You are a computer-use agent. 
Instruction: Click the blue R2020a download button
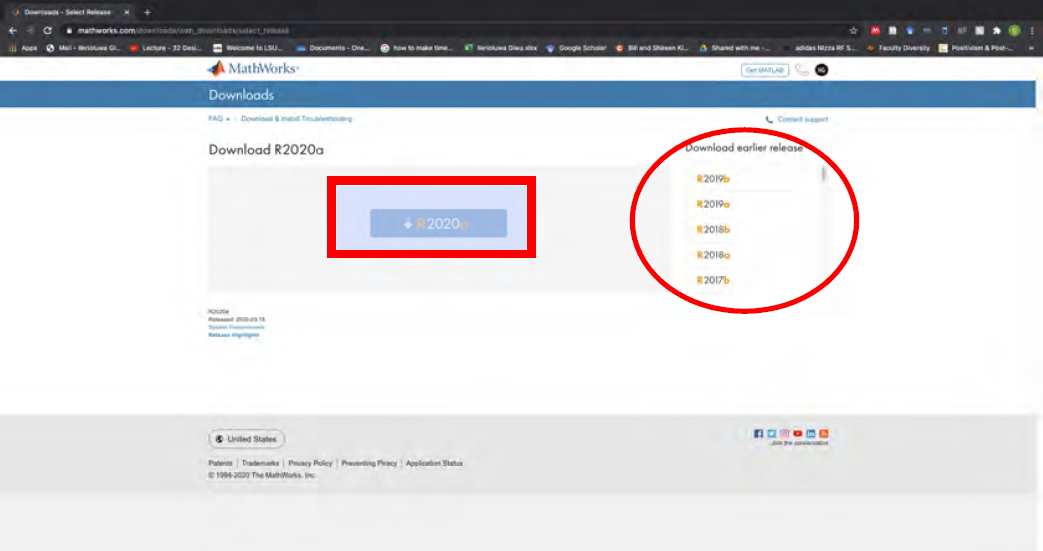click(x=438, y=224)
